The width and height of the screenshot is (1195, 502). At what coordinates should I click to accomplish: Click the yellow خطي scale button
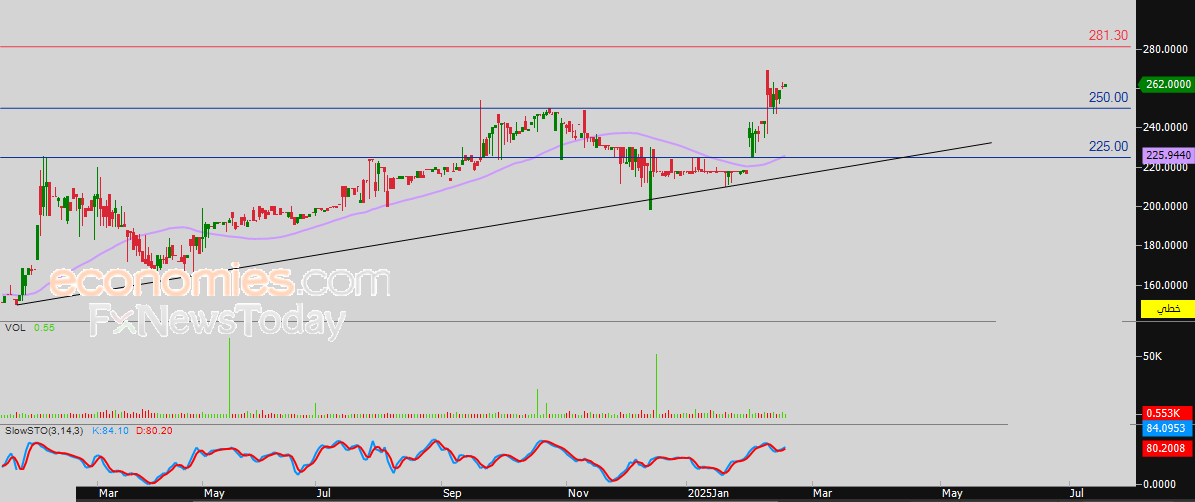[1166, 309]
